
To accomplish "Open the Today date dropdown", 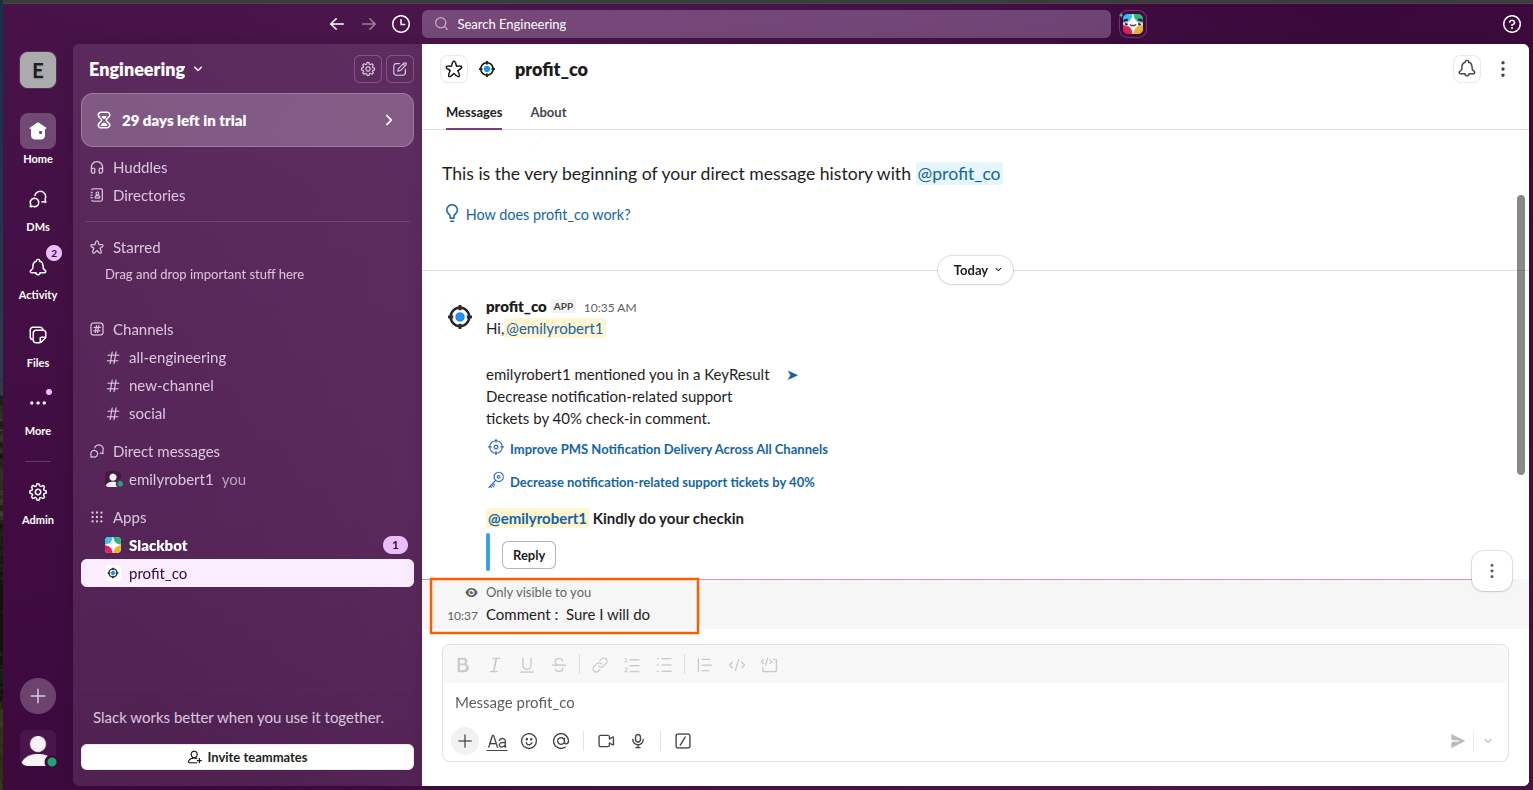I will point(976,270).
